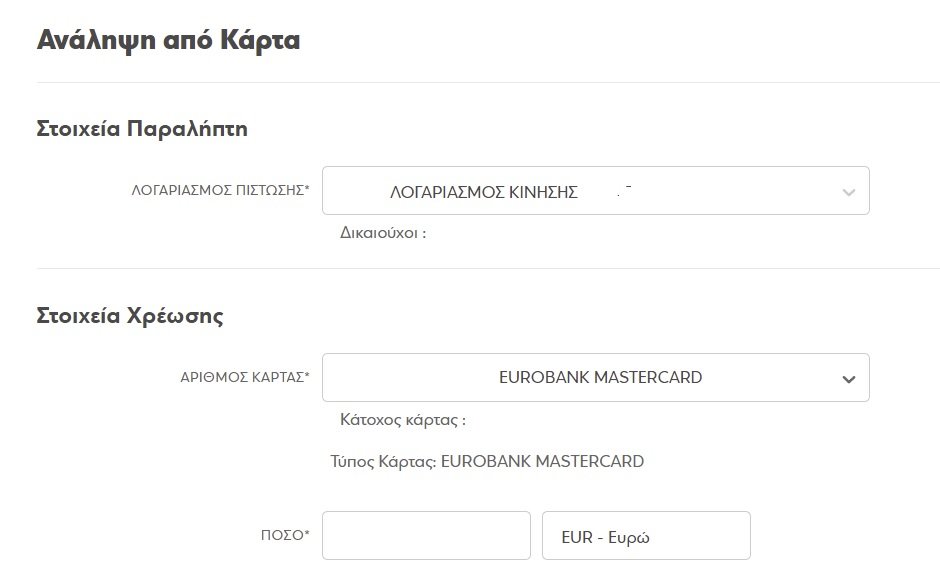This screenshot has height=579, width=940.
Task: Click the Κάτοχος κάρτας cardholder text
Action: [403, 420]
